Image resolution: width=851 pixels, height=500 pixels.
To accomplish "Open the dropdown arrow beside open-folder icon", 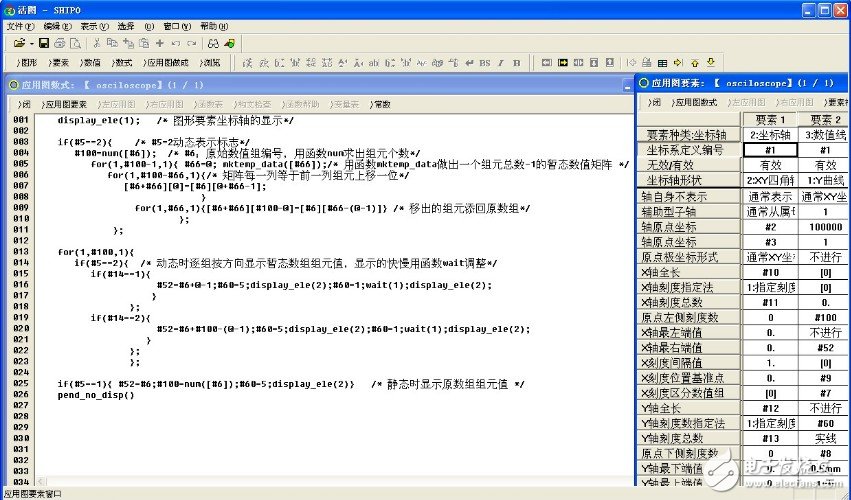I will click(31, 44).
